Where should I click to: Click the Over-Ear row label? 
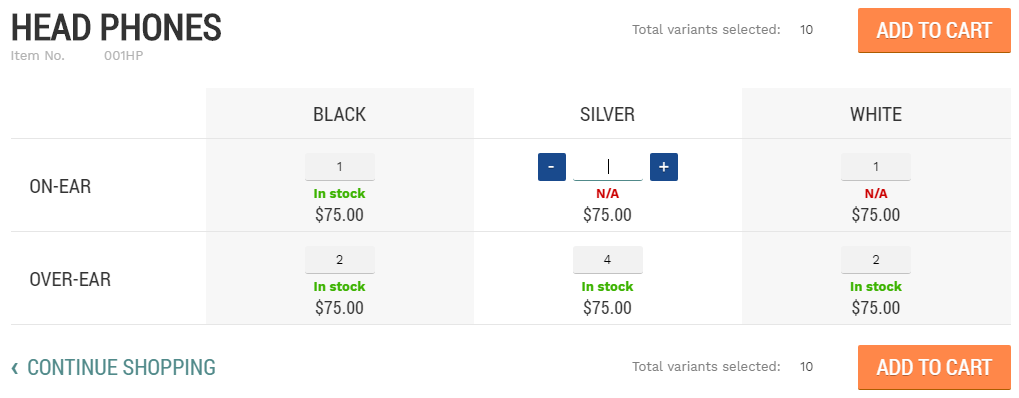pyautogui.click(x=70, y=280)
